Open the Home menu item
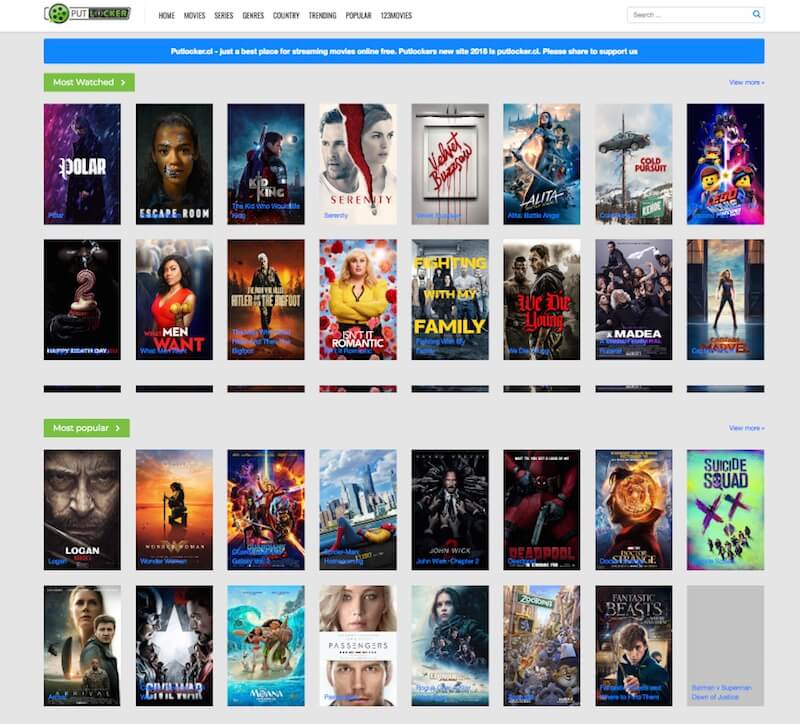 coord(166,15)
